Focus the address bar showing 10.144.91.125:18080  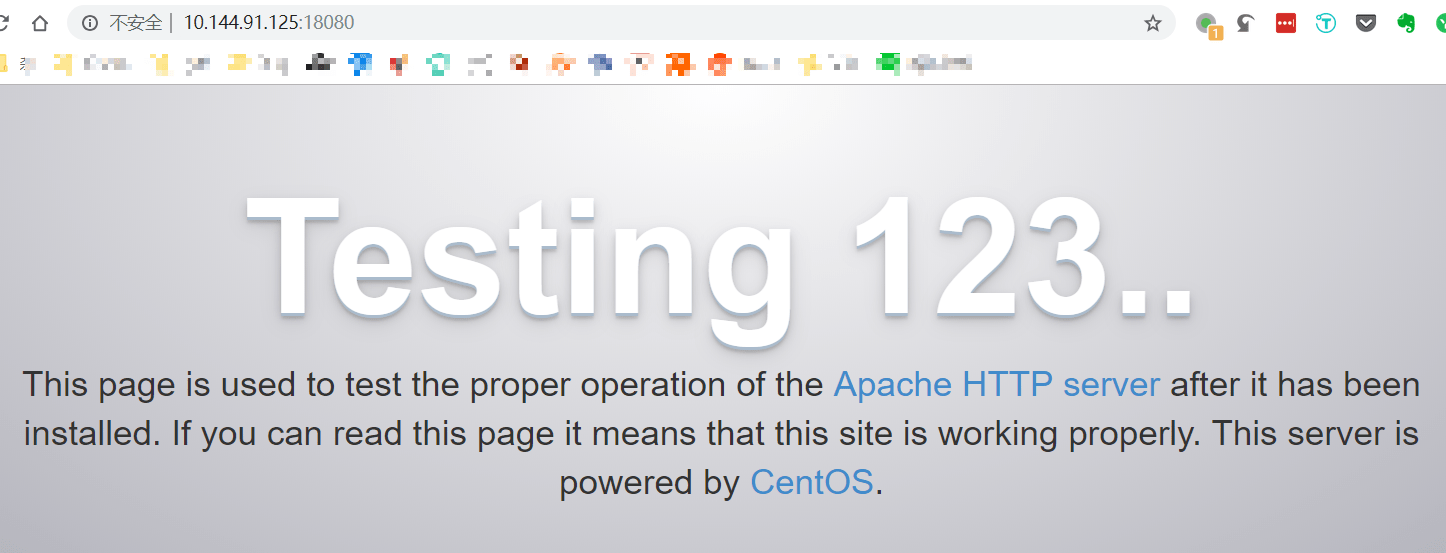tap(620, 23)
